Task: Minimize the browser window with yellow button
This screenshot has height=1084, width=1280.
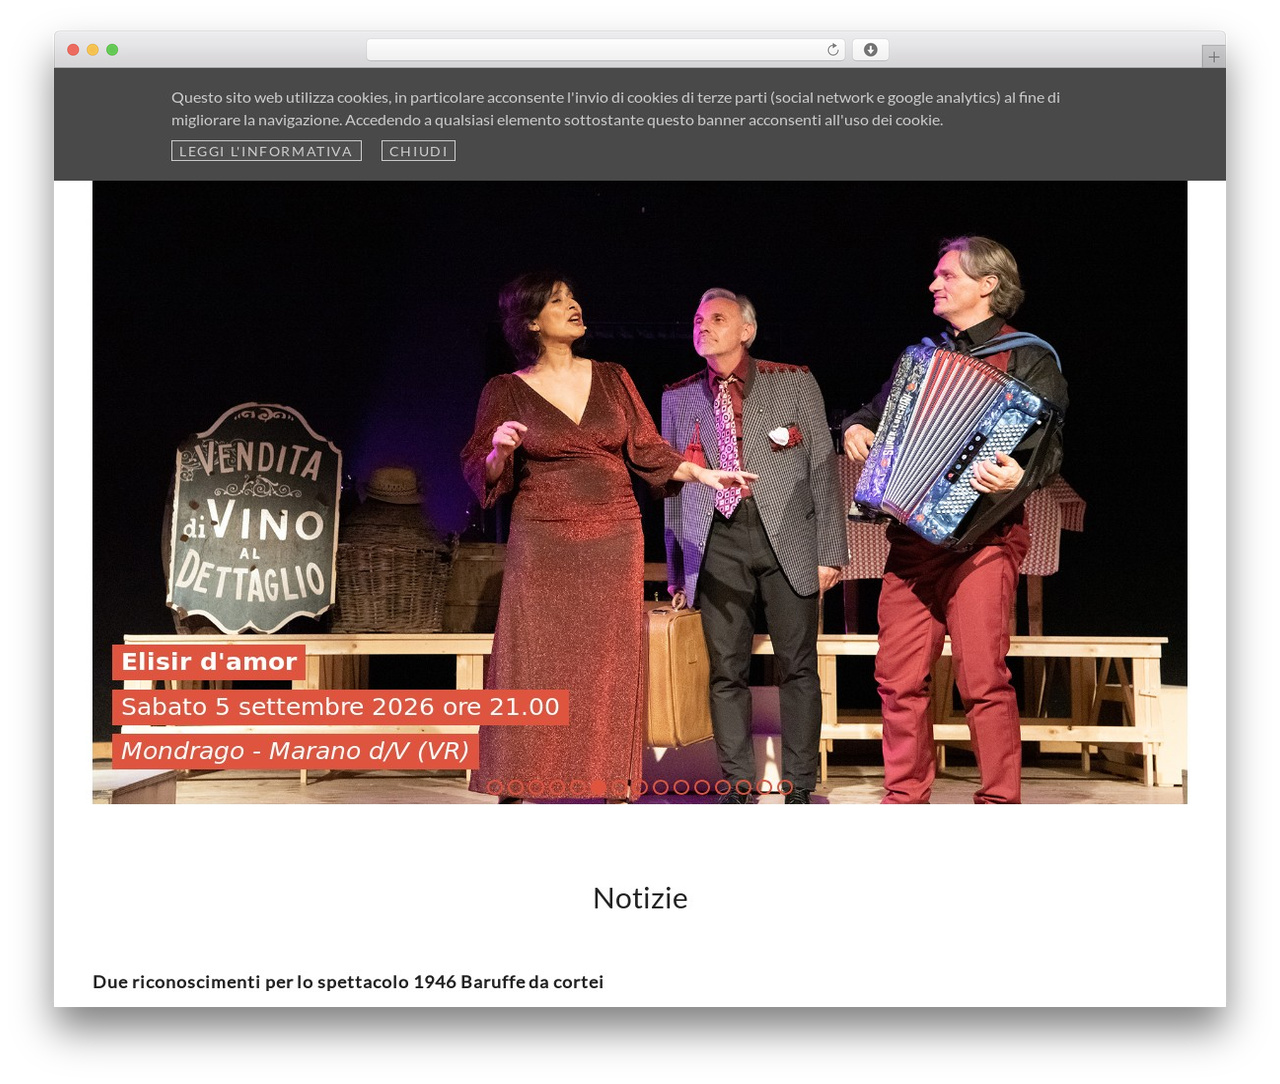Action: click(x=93, y=50)
